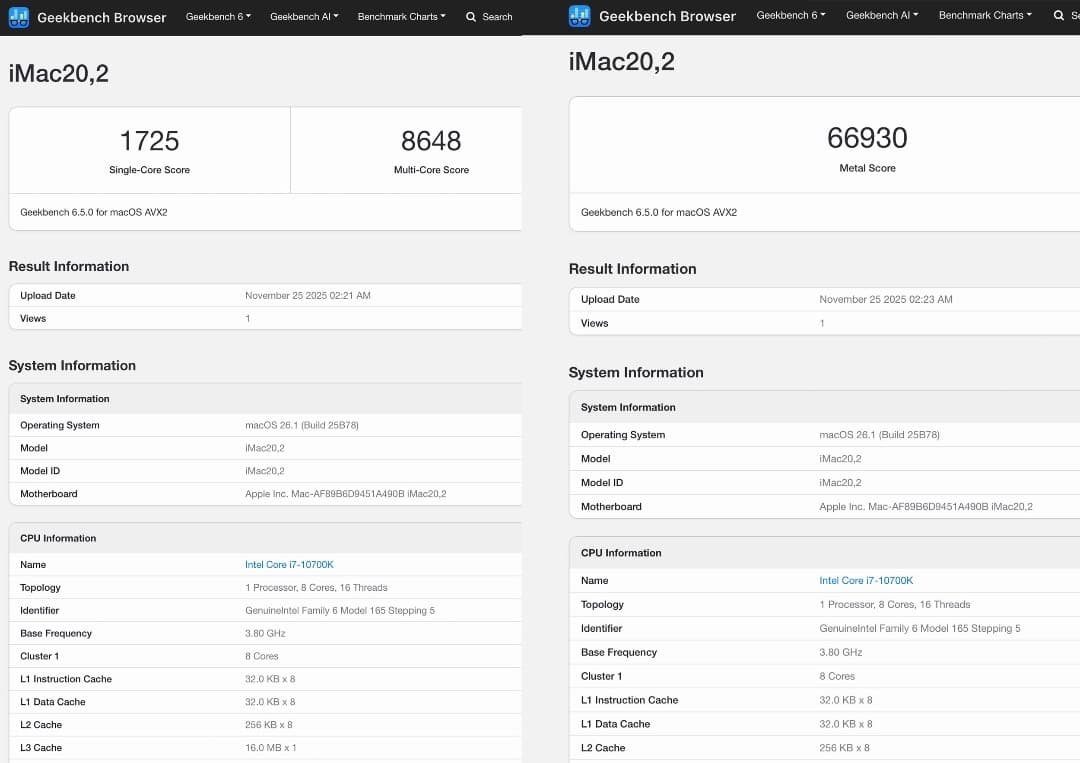
Task: Click the Metal Score value 66930
Action: (x=867, y=138)
